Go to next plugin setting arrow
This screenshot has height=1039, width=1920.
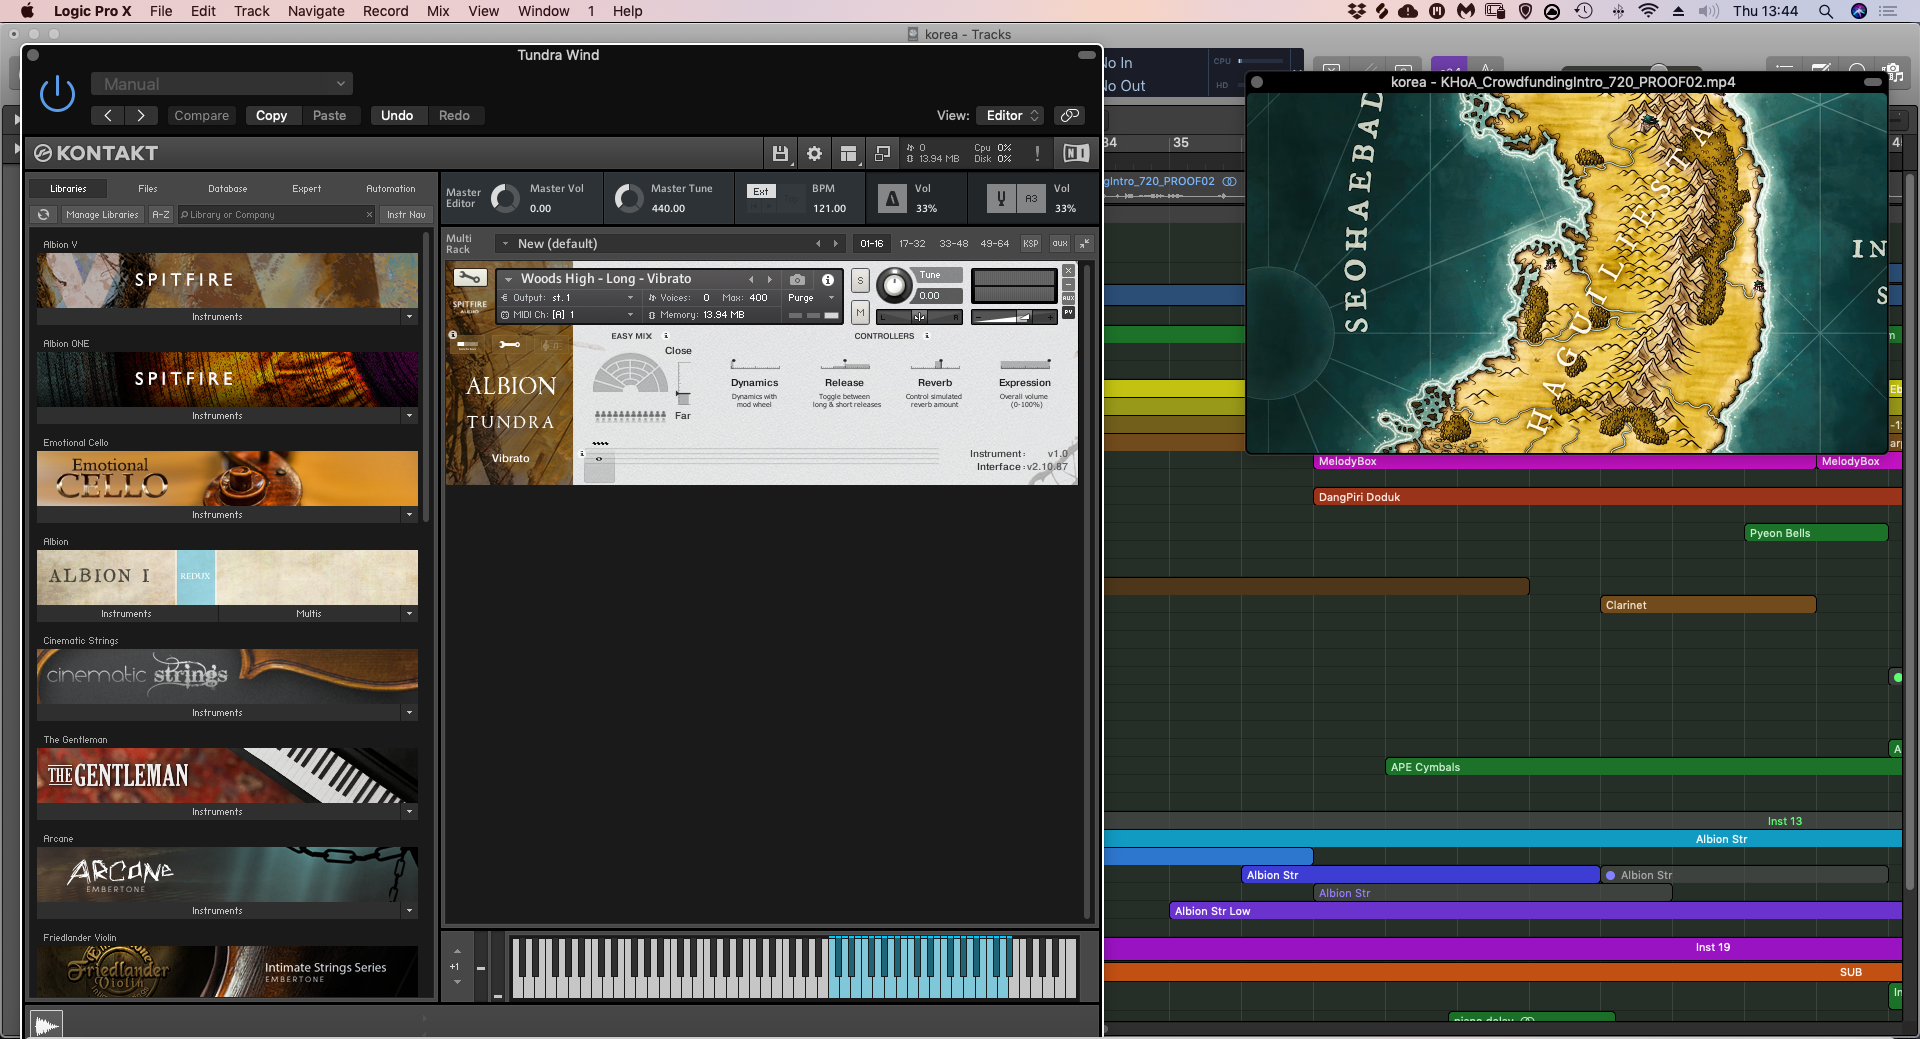coord(141,115)
